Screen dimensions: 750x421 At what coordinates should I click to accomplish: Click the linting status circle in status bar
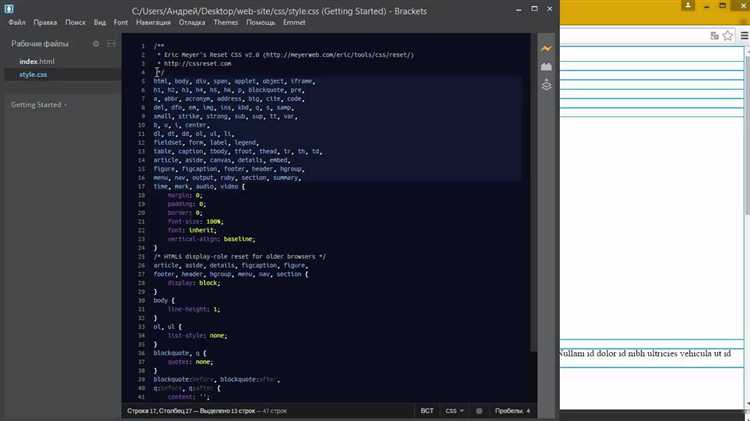point(479,411)
